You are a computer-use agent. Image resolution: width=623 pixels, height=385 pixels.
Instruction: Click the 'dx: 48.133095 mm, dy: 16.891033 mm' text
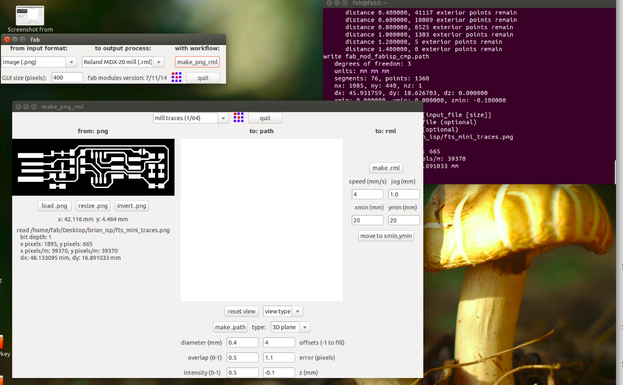pos(70,258)
